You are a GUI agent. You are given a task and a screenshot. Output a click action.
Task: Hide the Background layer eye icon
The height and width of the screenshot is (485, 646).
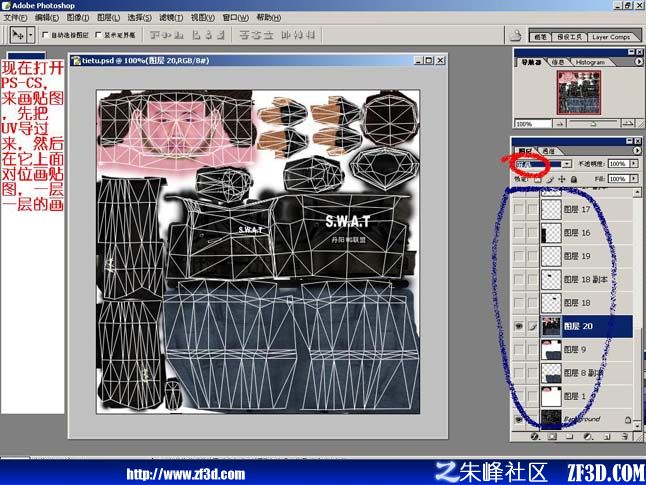tap(519, 419)
